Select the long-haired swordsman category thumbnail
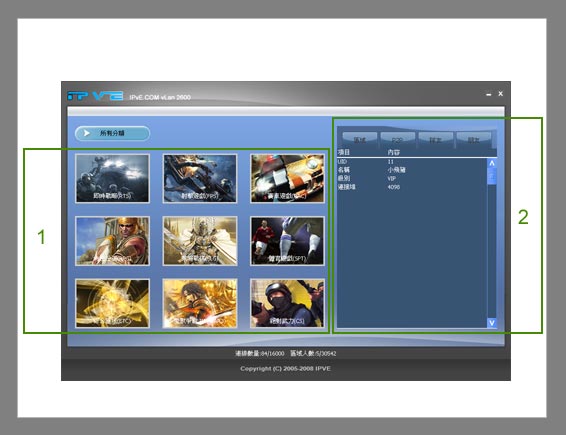This screenshot has height=435, width=566. pyautogui.click(x=200, y=303)
